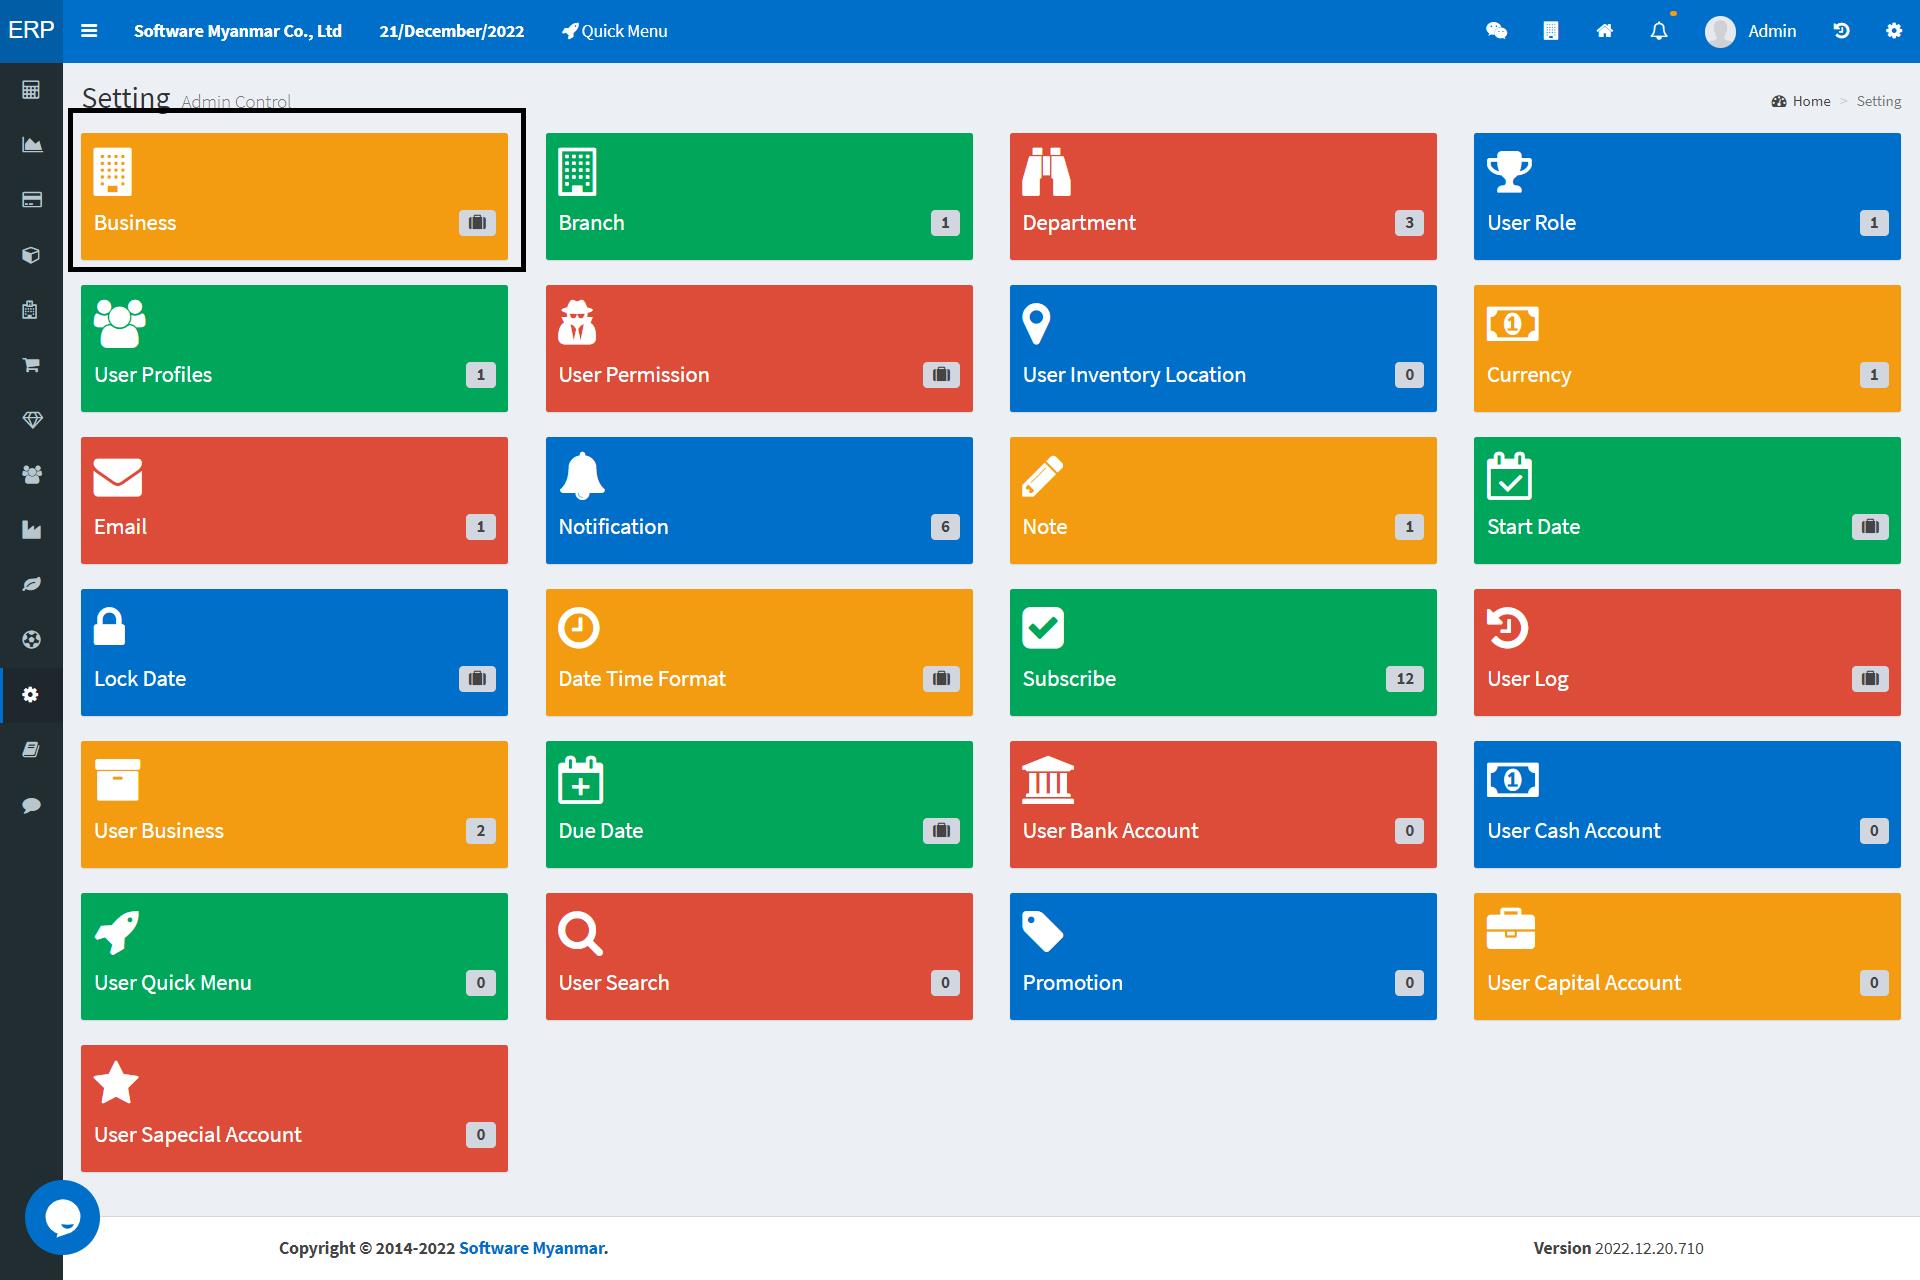This screenshot has height=1280, width=1920.
Task: Open the soccer ball icon in sidebar
Action: click(31, 639)
